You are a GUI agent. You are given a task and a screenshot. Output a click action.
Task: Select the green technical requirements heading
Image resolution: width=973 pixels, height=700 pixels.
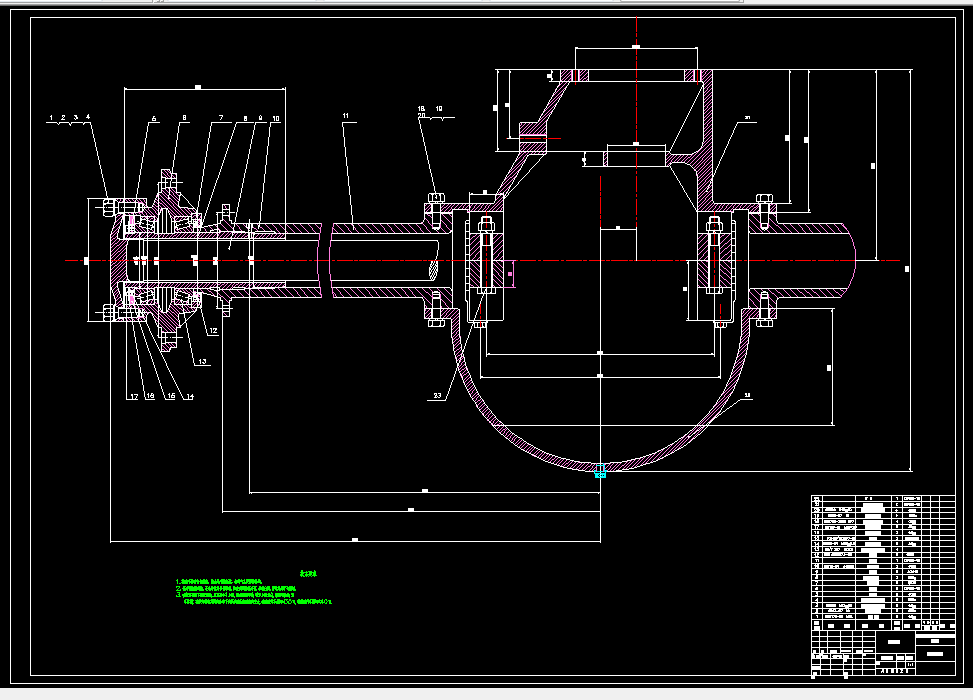coord(308,573)
